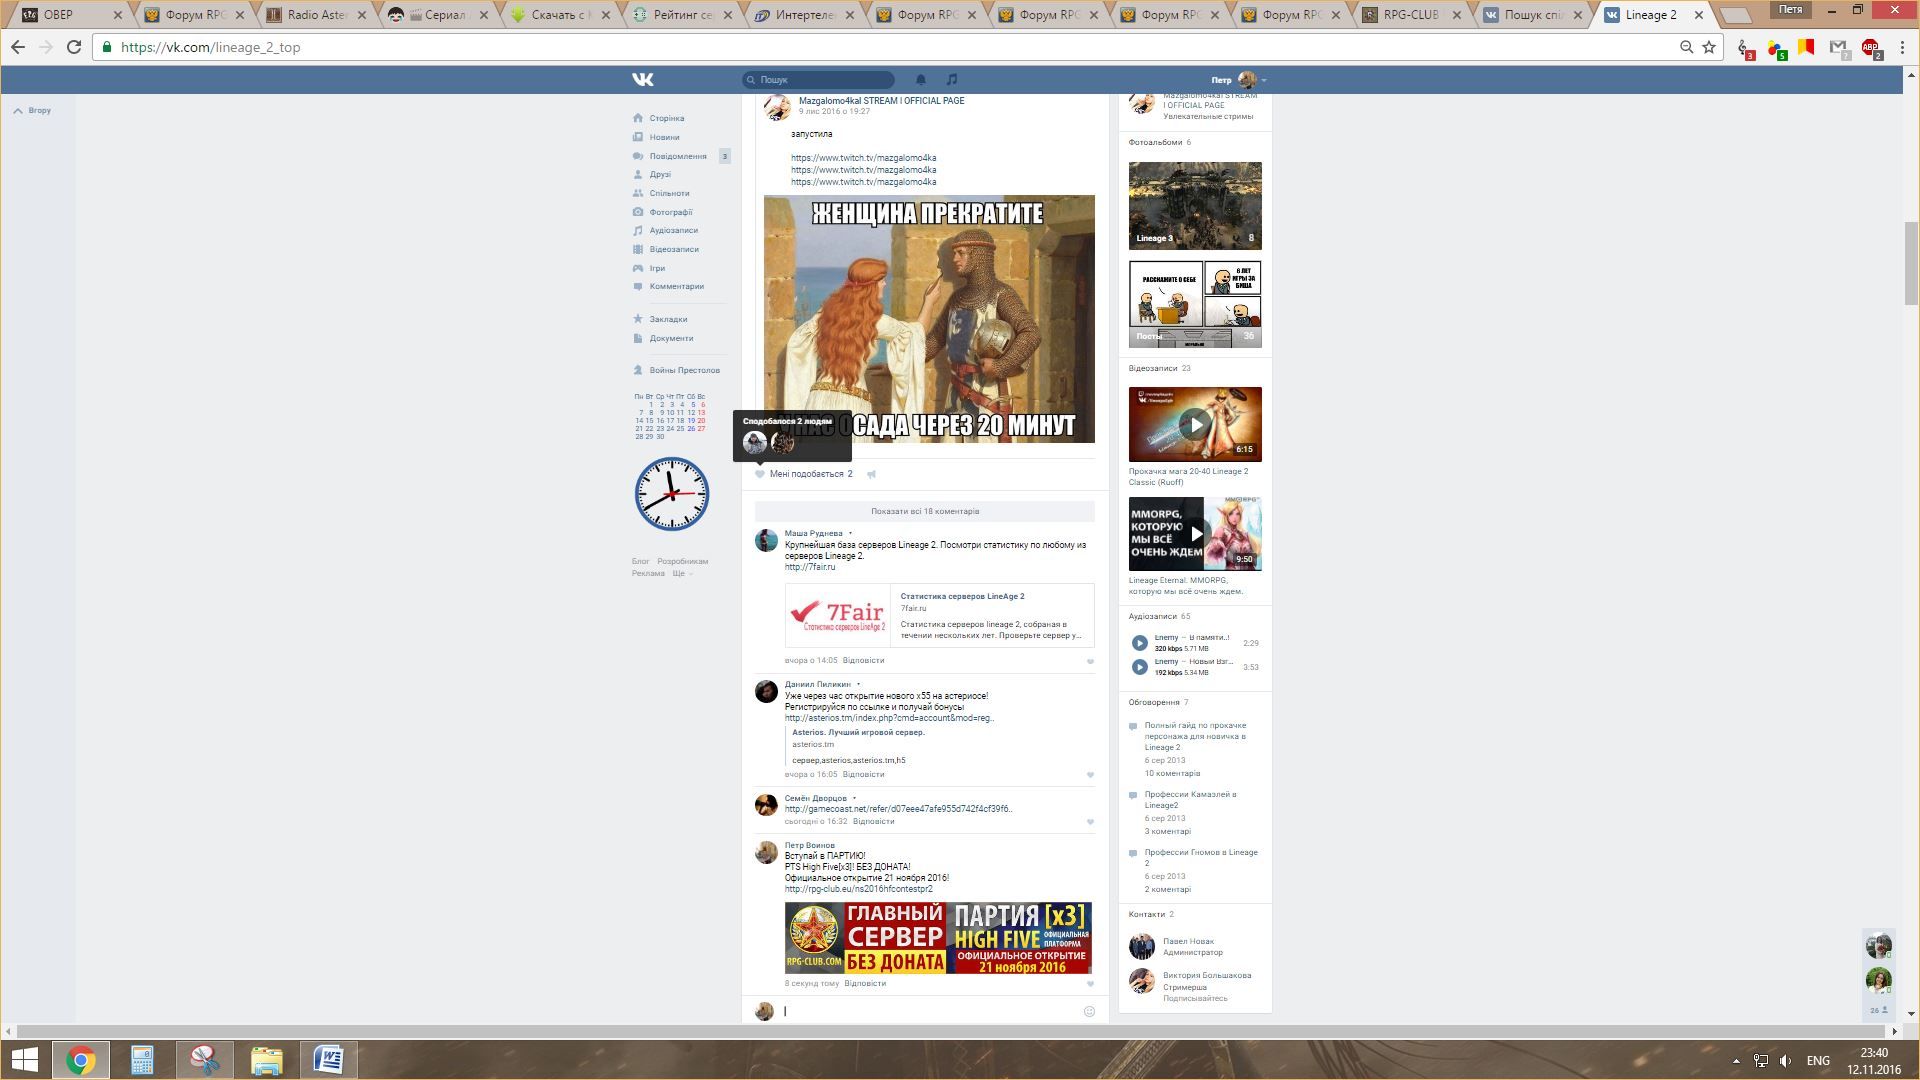Open Павел Новак contact profile
Screen dimensions: 1920x1080
1188,941
